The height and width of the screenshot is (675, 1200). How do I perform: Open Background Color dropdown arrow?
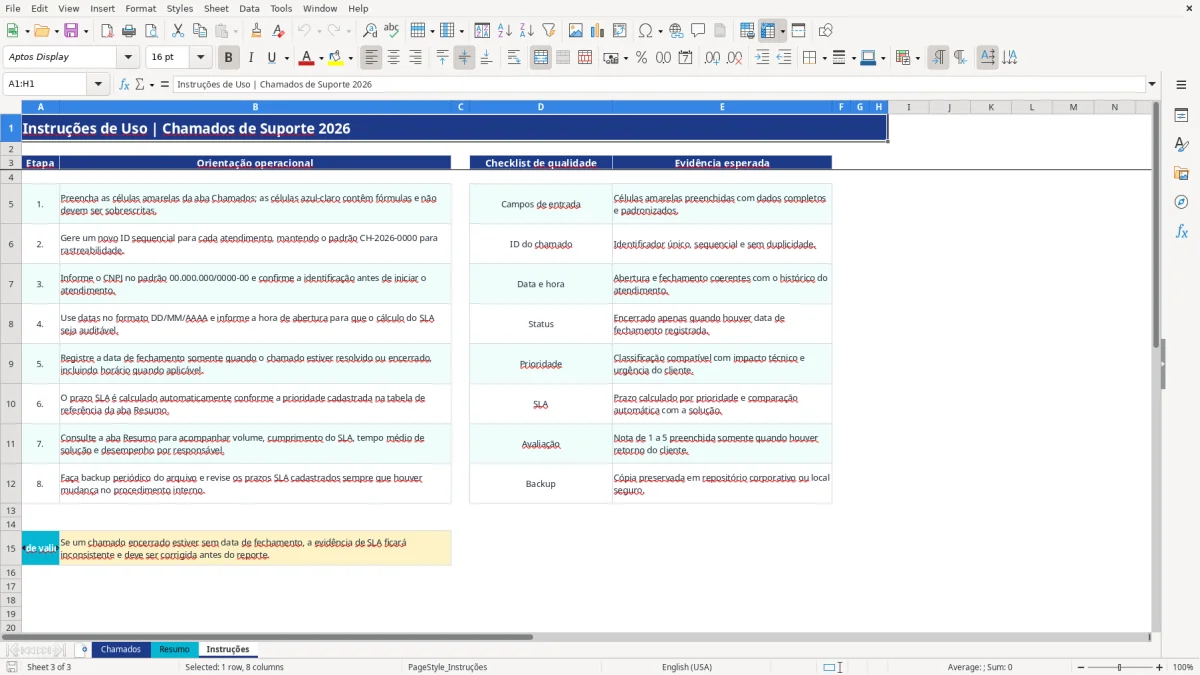(x=350, y=58)
